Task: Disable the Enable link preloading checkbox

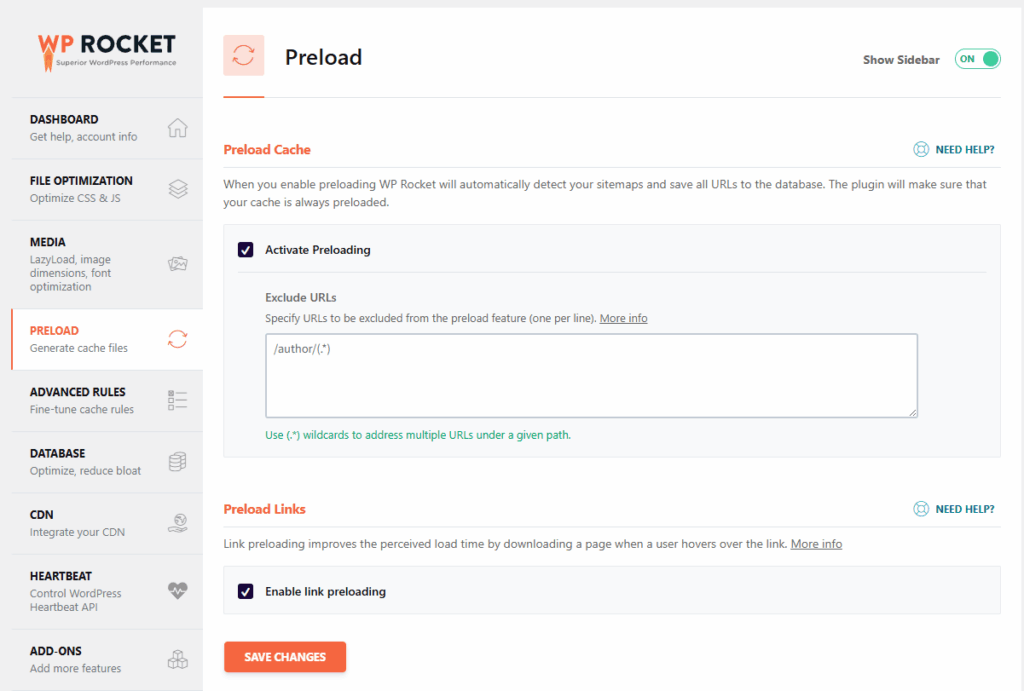Action: tap(246, 591)
